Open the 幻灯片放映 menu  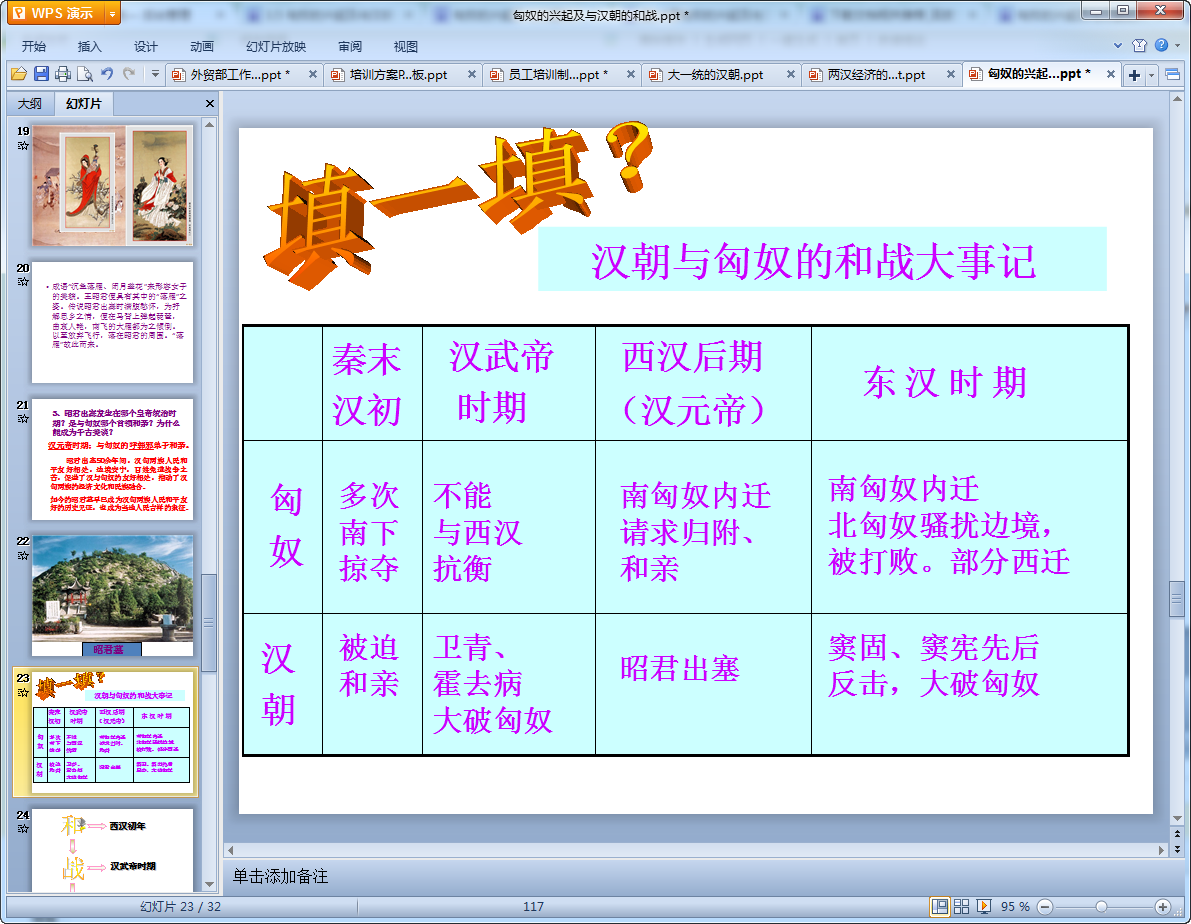coord(276,46)
